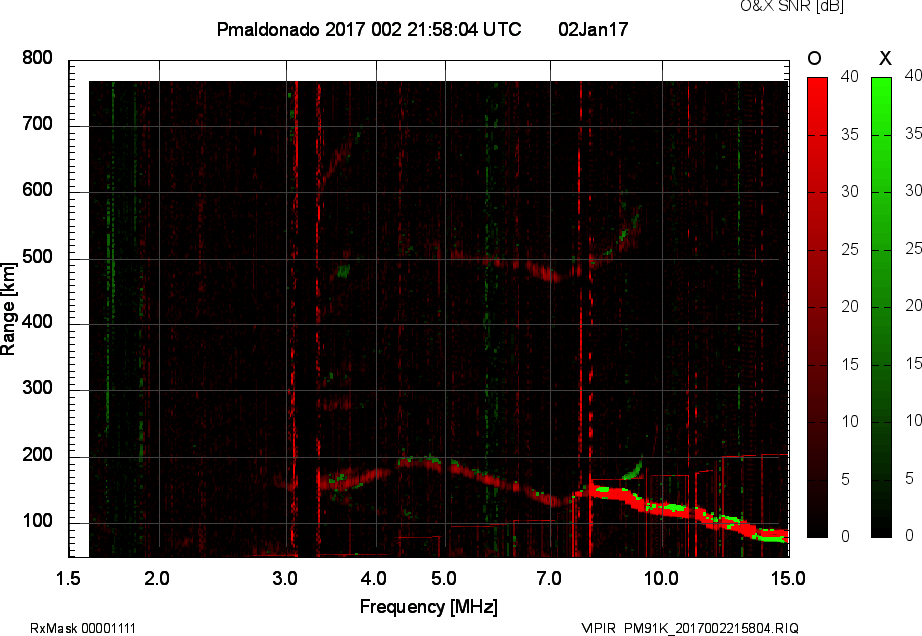Click the 'O' label above red colorbar
The width and height of the screenshot is (922, 636).
(814, 58)
